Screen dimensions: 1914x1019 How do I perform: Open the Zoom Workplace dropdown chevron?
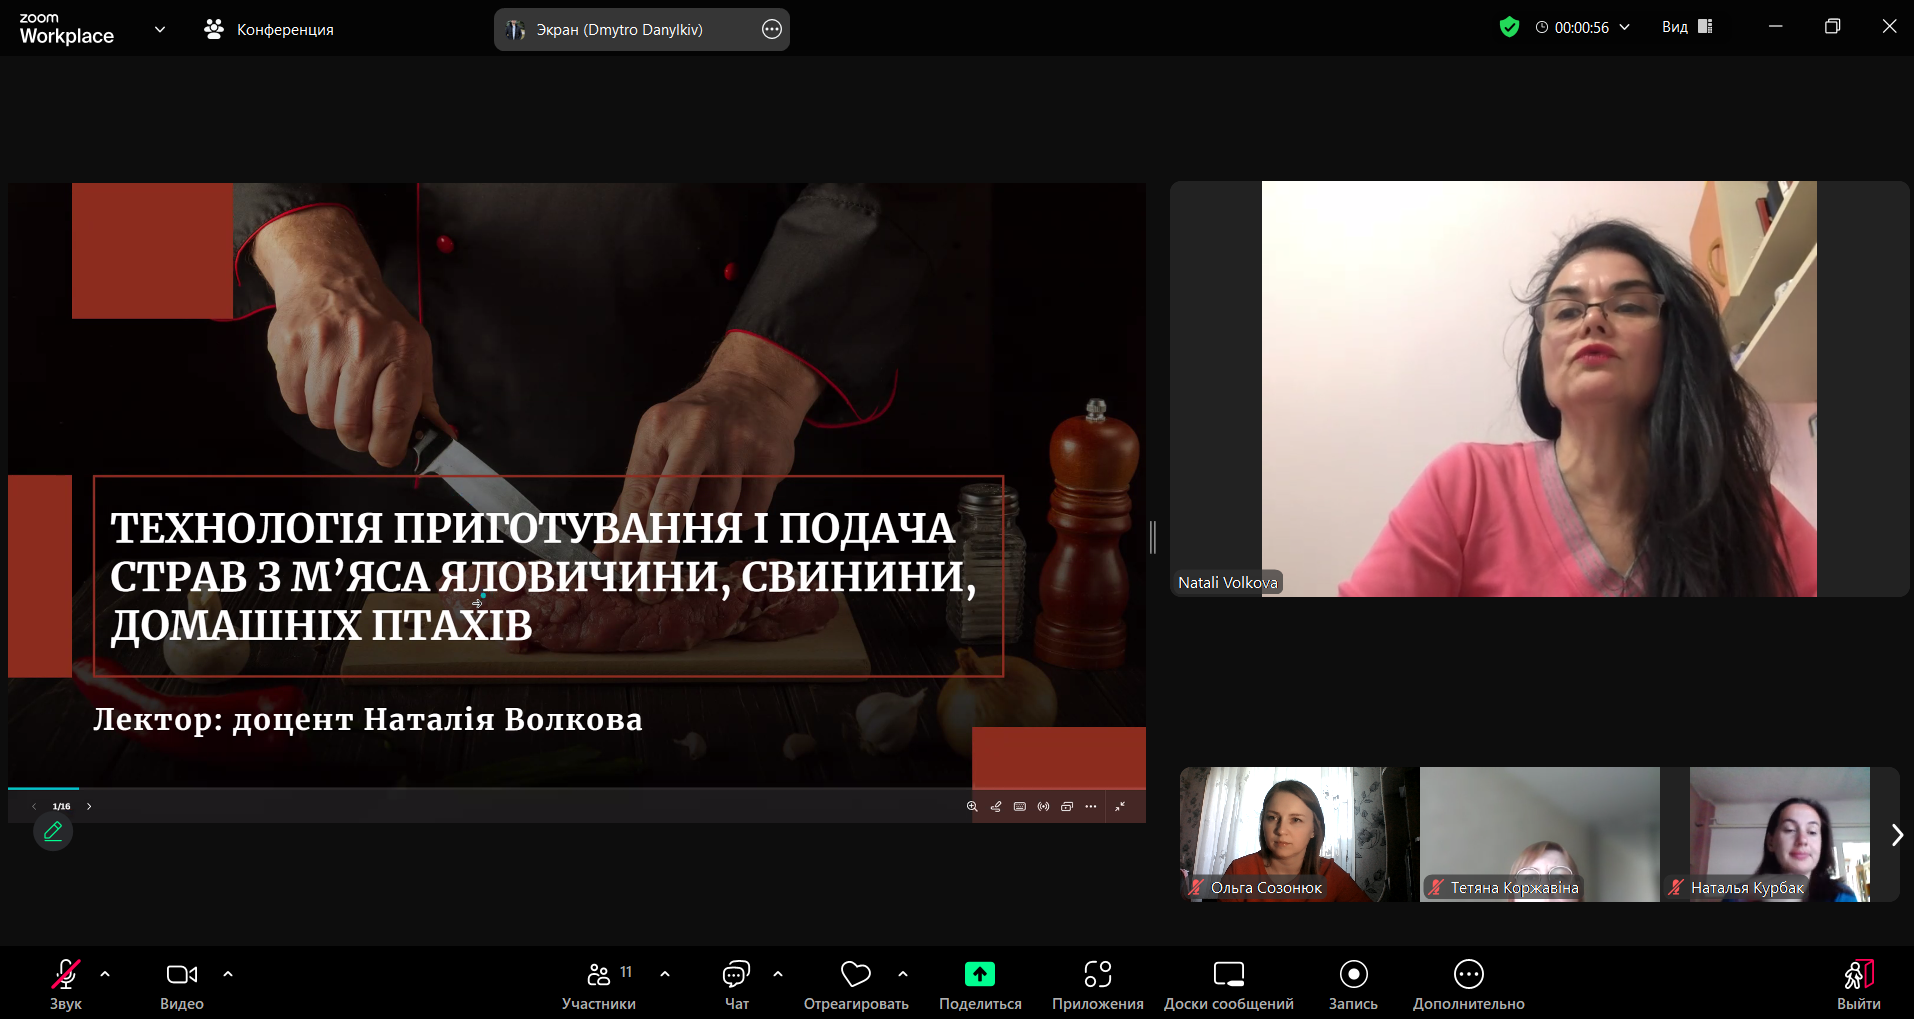(x=160, y=29)
